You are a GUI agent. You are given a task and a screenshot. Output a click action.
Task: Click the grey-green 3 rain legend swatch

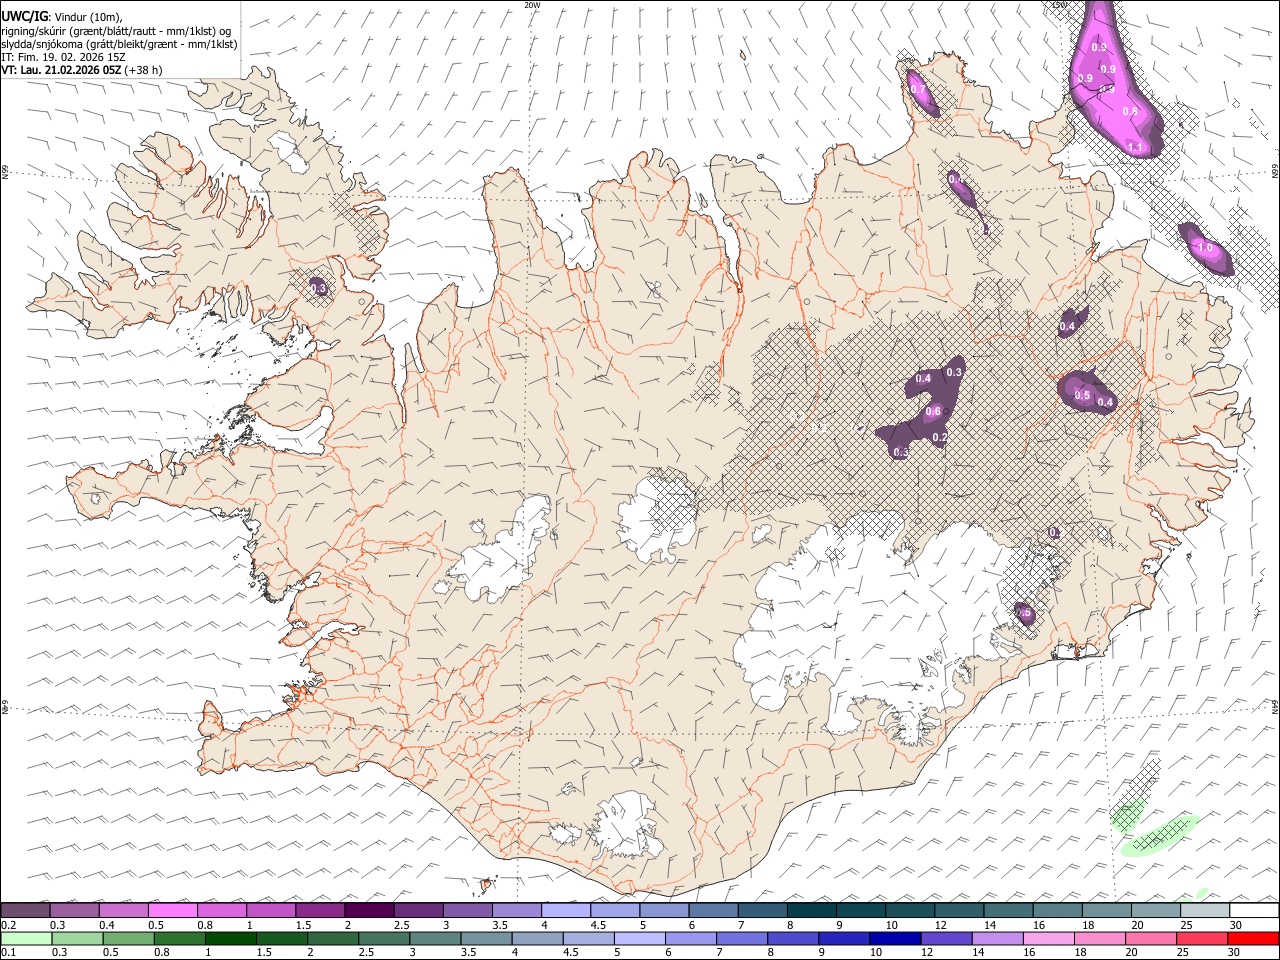pos(436,939)
